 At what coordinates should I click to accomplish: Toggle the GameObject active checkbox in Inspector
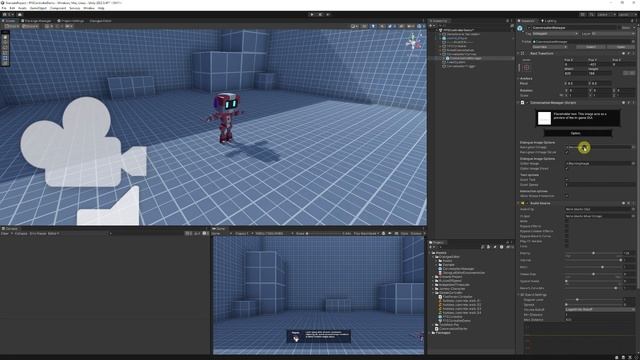529,28
